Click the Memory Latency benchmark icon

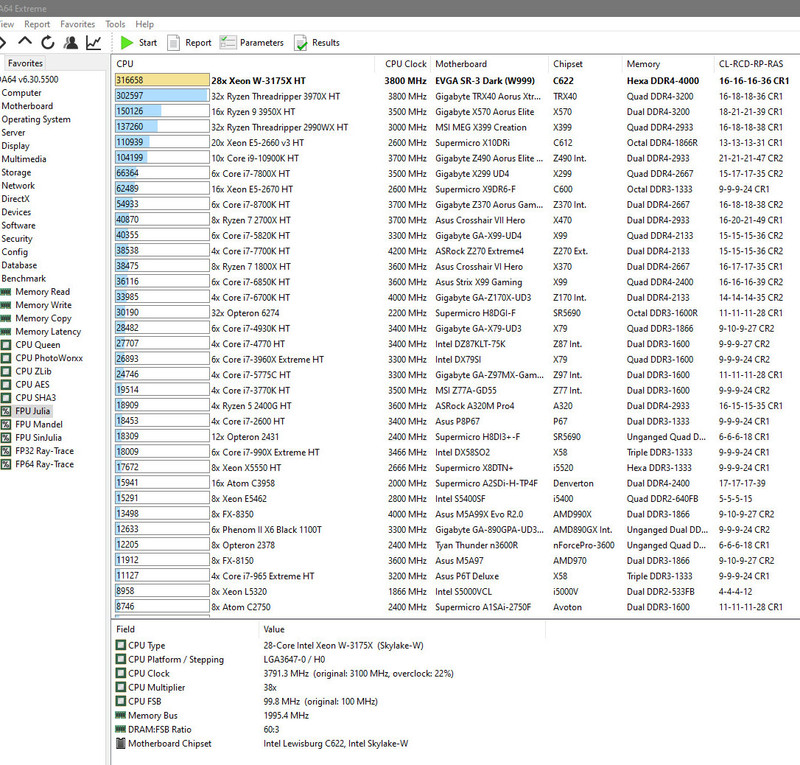[6, 332]
